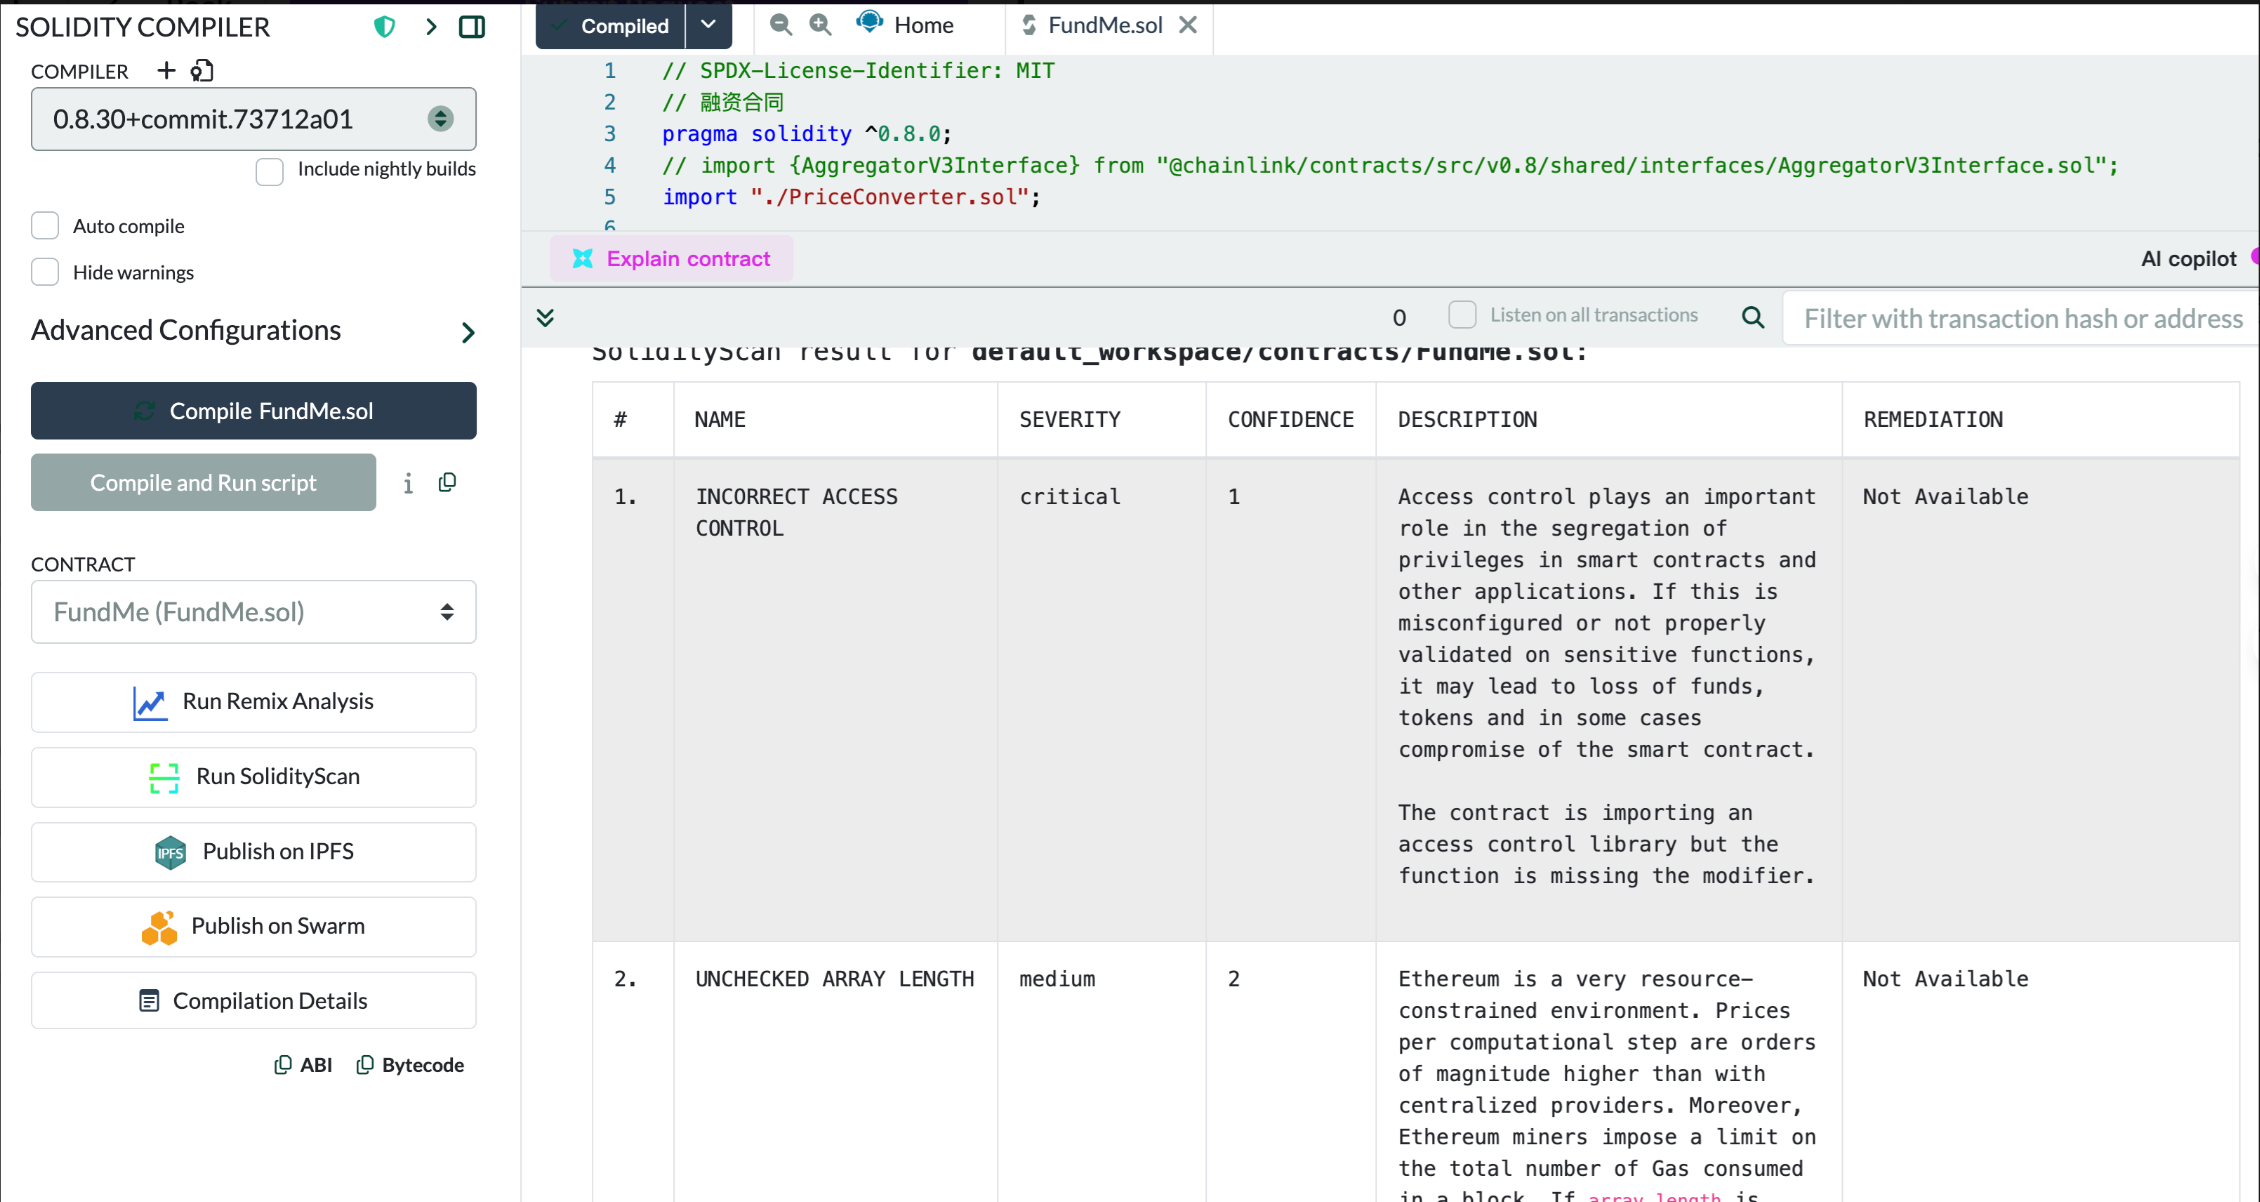Click line number 3 in editor gutter
Screen dimensions: 2260x1202
click(610, 134)
